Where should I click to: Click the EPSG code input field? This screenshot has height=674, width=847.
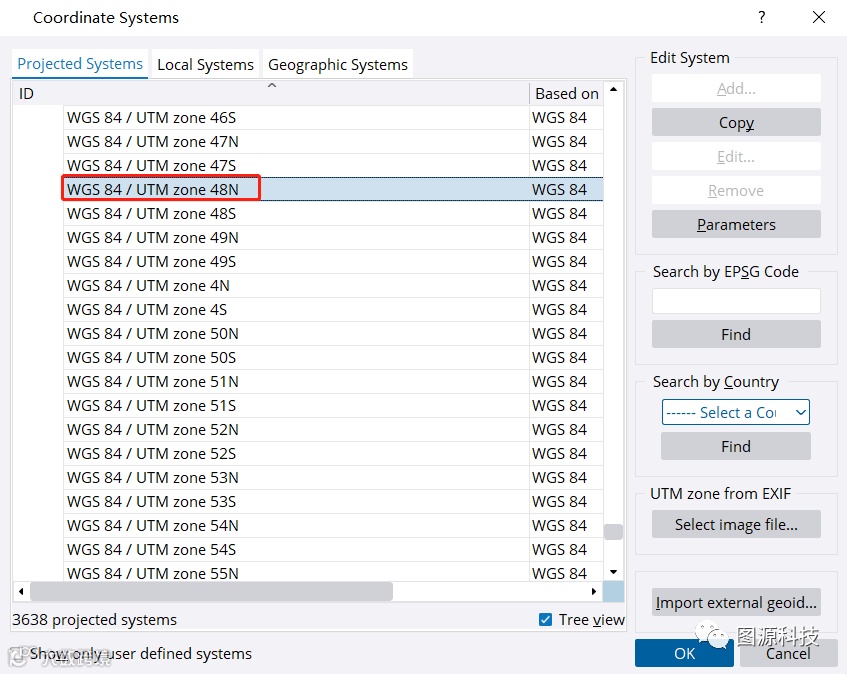(736, 300)
